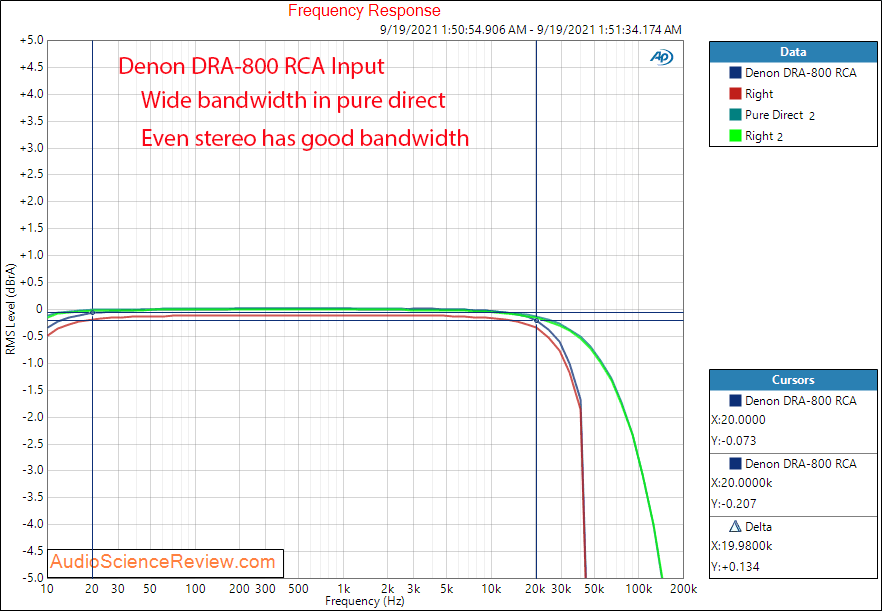Click the cursor swatch above X:20.0000 Y:-0.073
This screenshot has width=882, height=611.
click(x=735, y=401)
